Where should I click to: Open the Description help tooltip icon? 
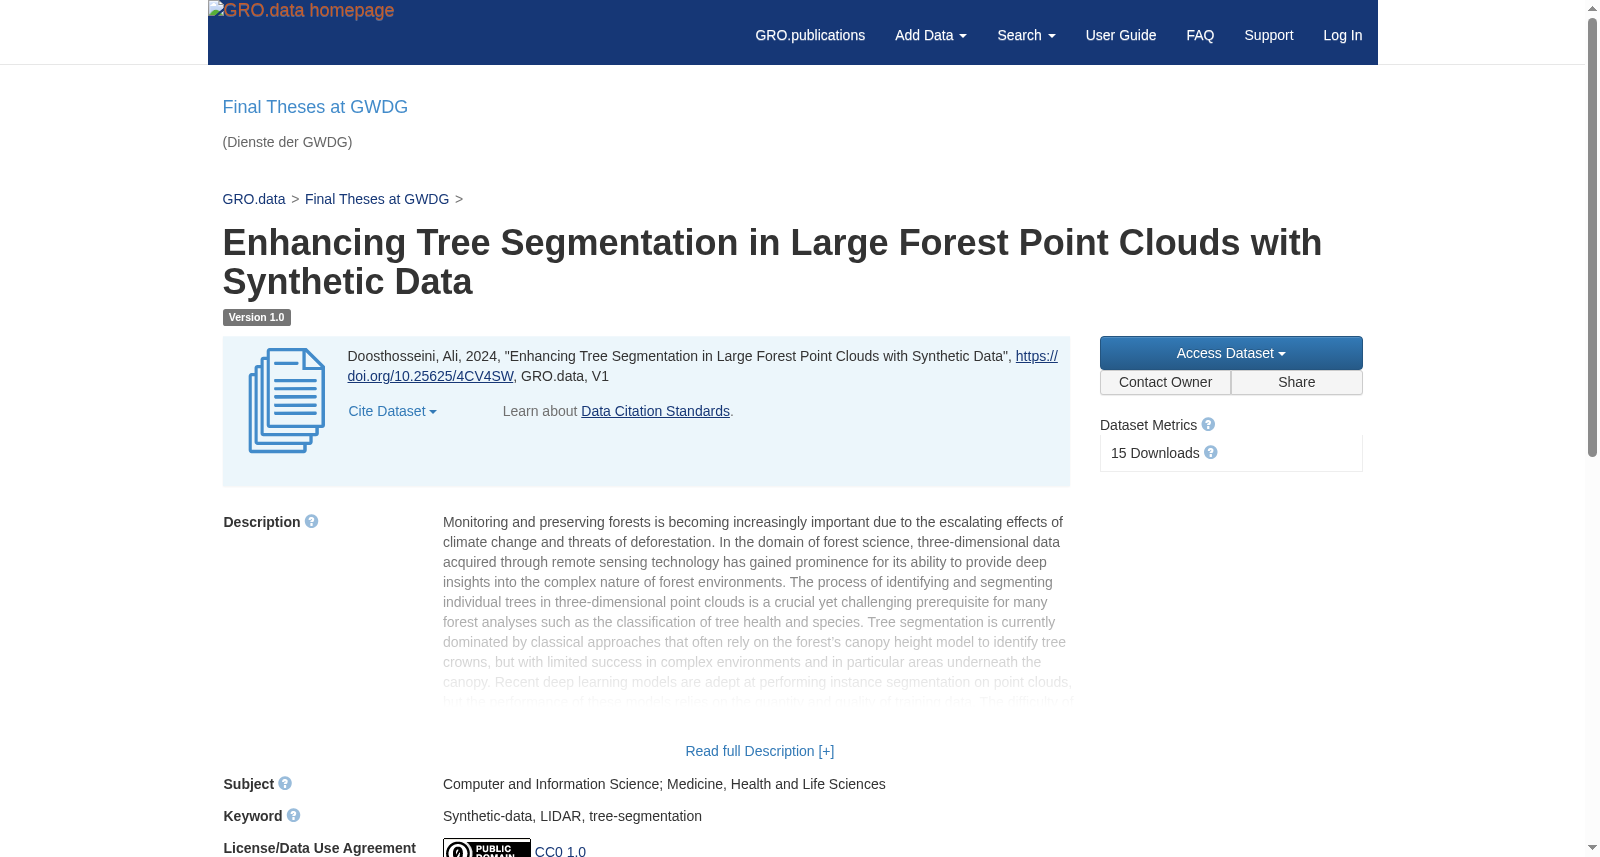click(x=312, y=522)
